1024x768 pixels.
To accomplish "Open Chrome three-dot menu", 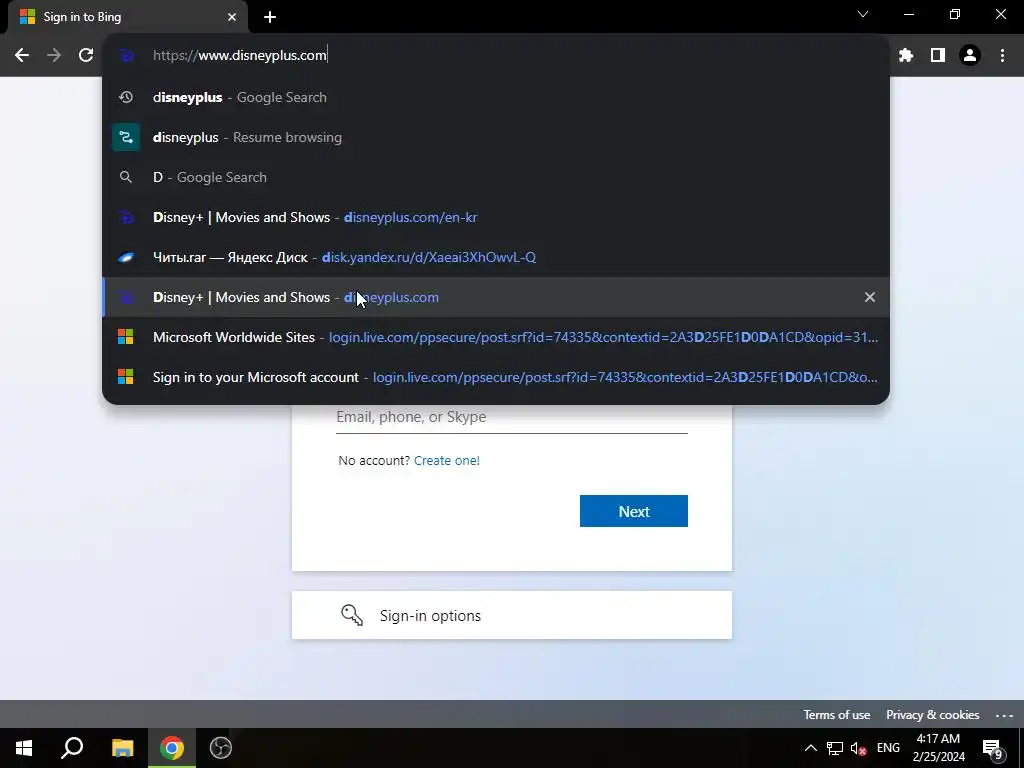I will point(1002,56).
